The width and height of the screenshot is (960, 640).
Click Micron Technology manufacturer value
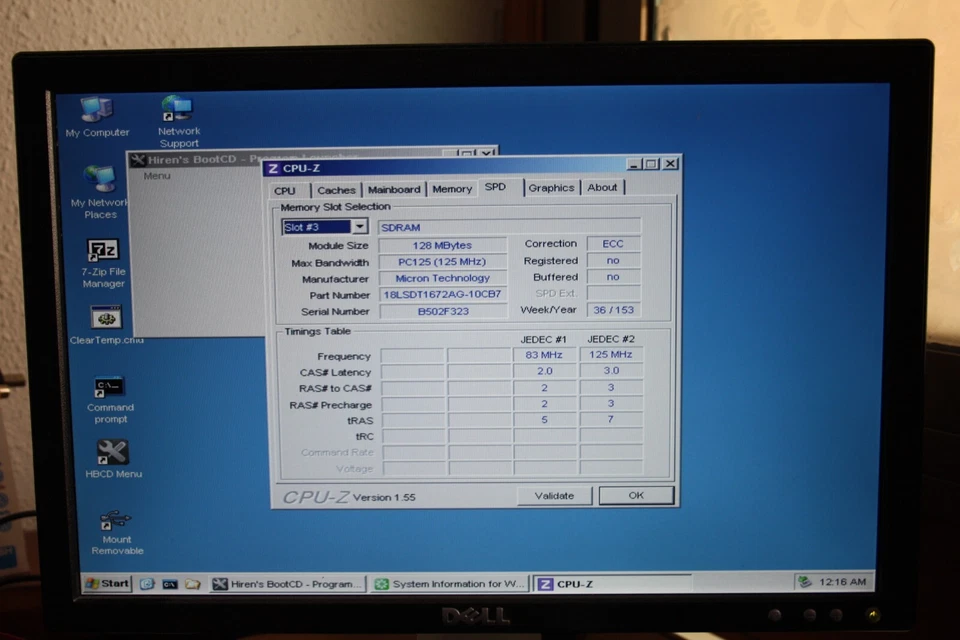click(443, 278)
